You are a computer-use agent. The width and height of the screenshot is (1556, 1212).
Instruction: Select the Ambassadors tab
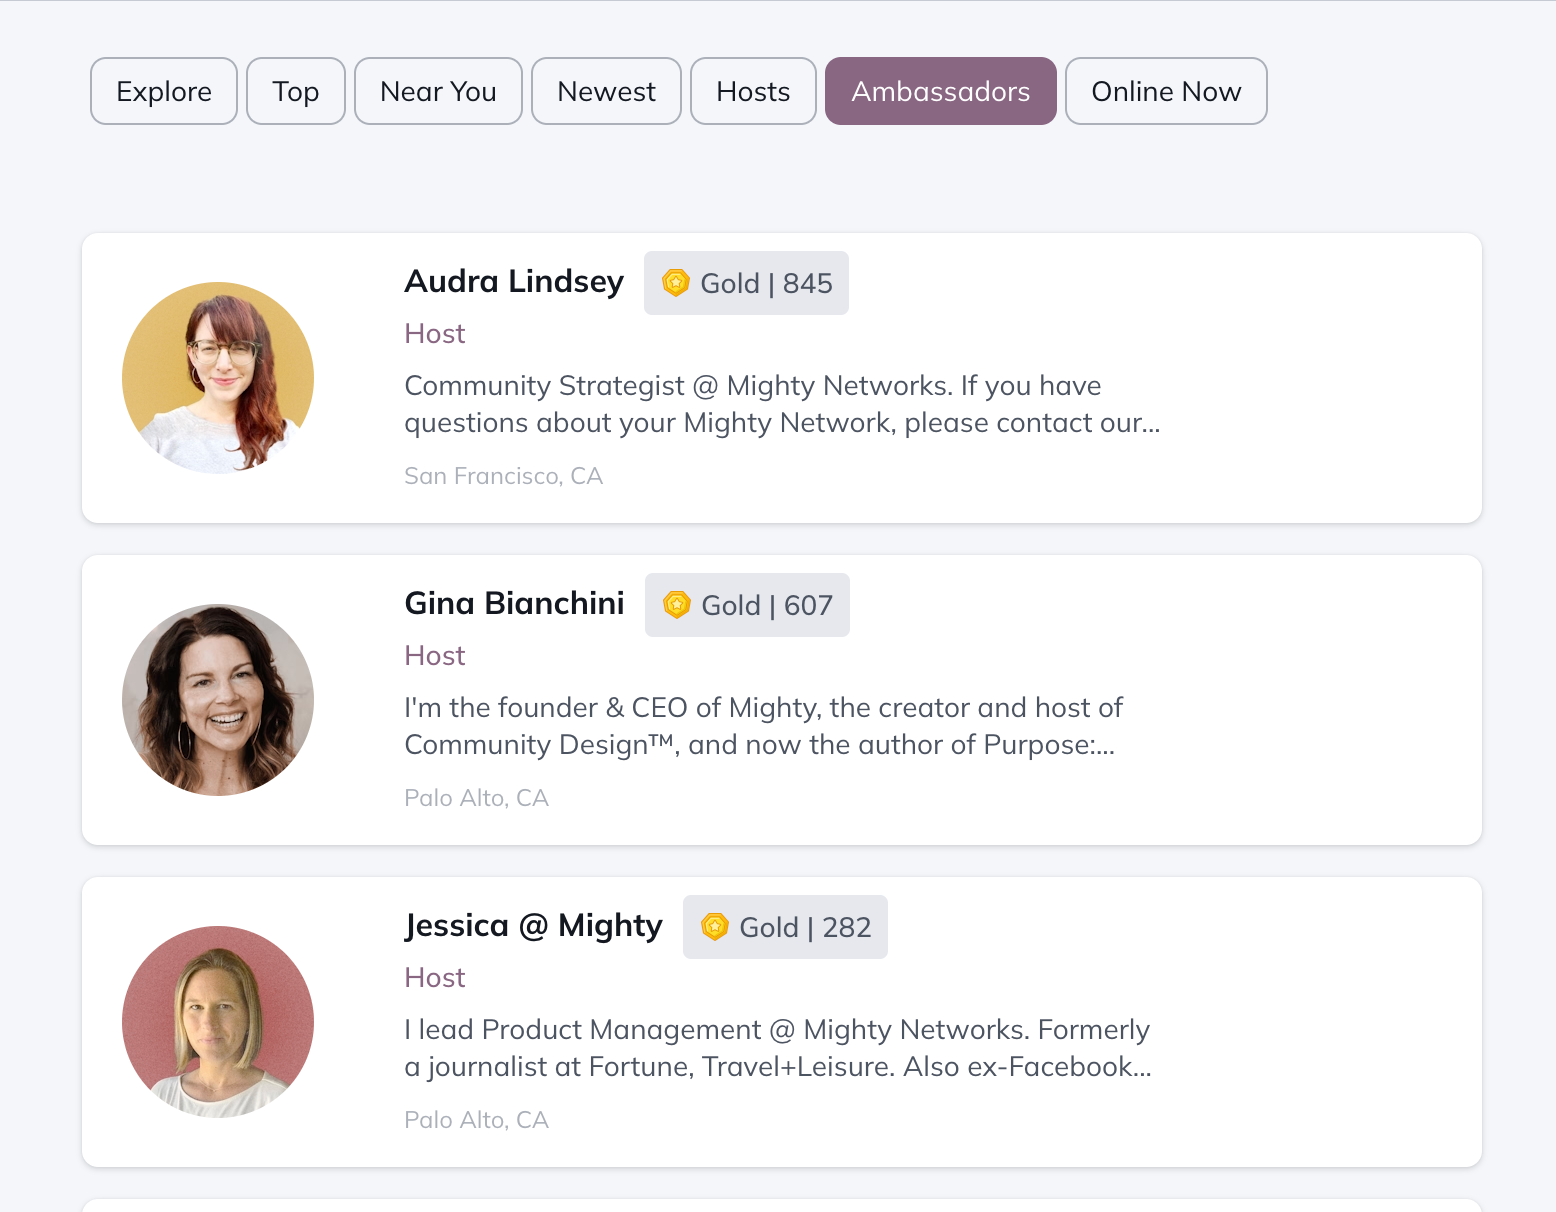point(940,91)
